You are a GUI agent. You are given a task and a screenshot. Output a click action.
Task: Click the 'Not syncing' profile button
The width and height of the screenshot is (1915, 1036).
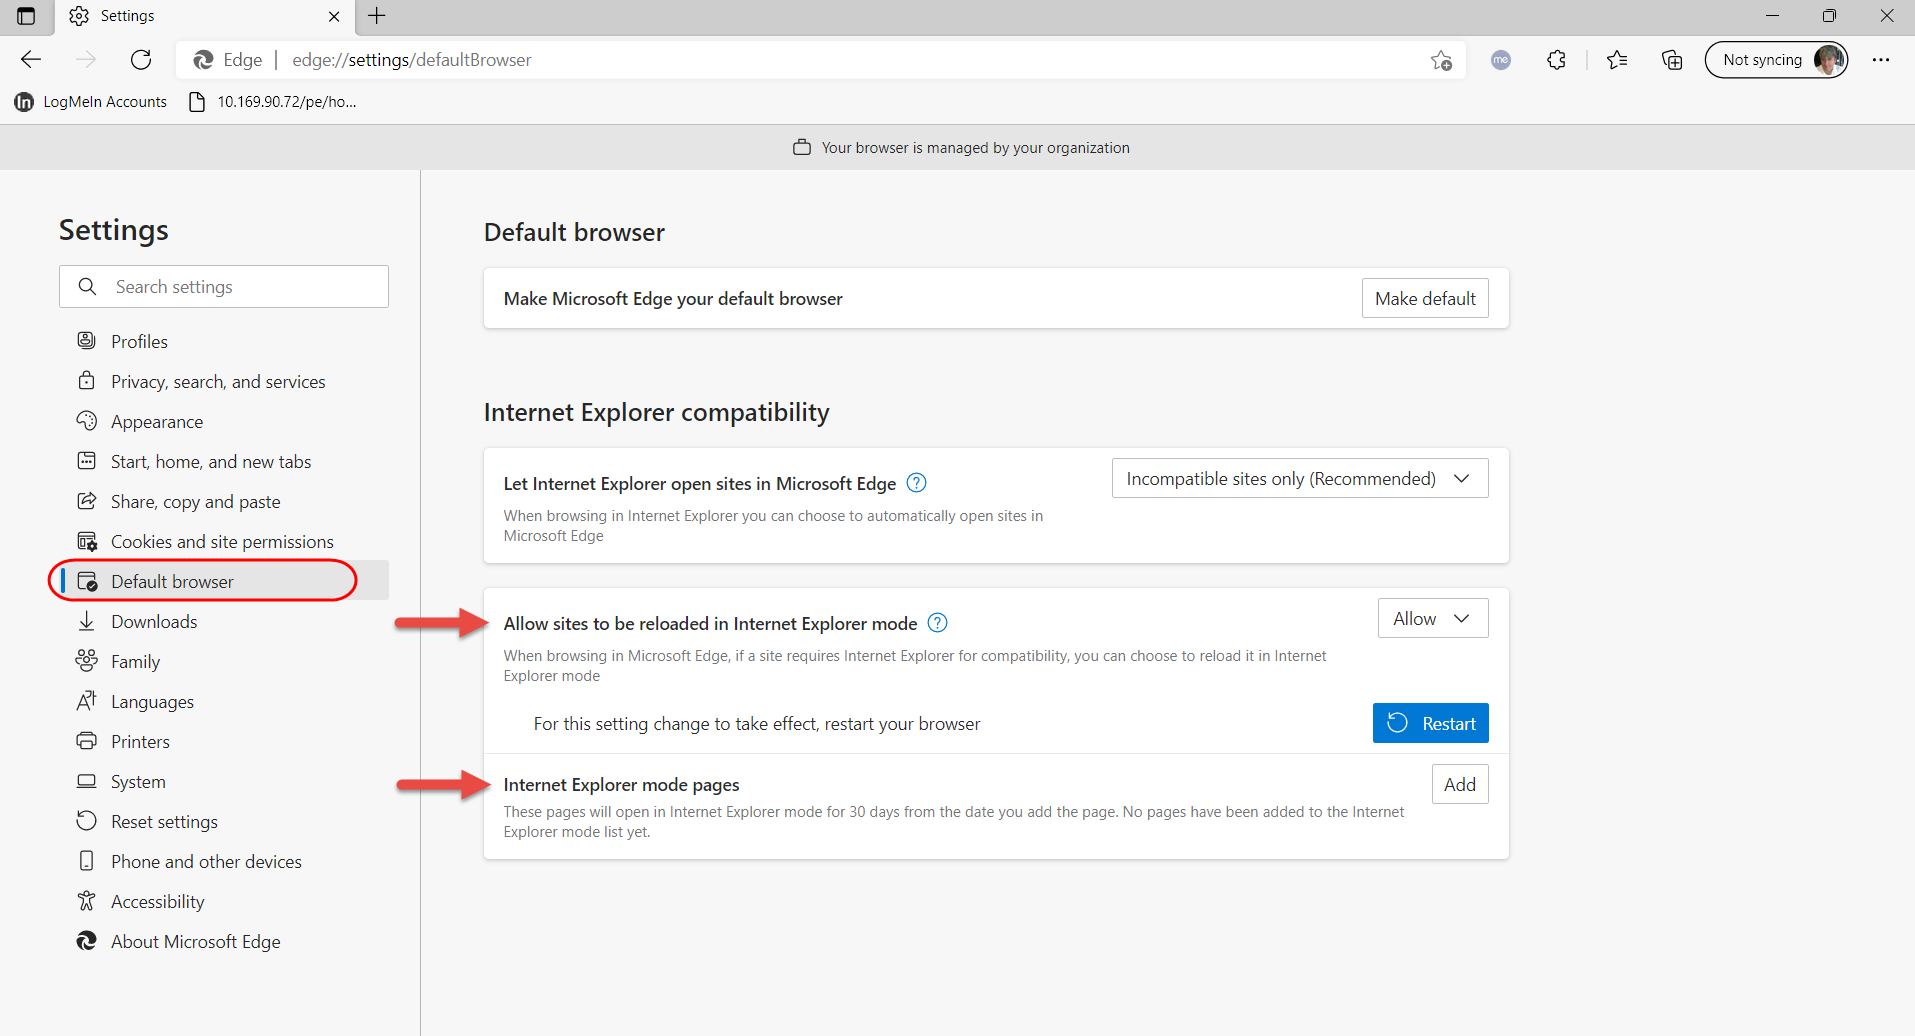1777,60
